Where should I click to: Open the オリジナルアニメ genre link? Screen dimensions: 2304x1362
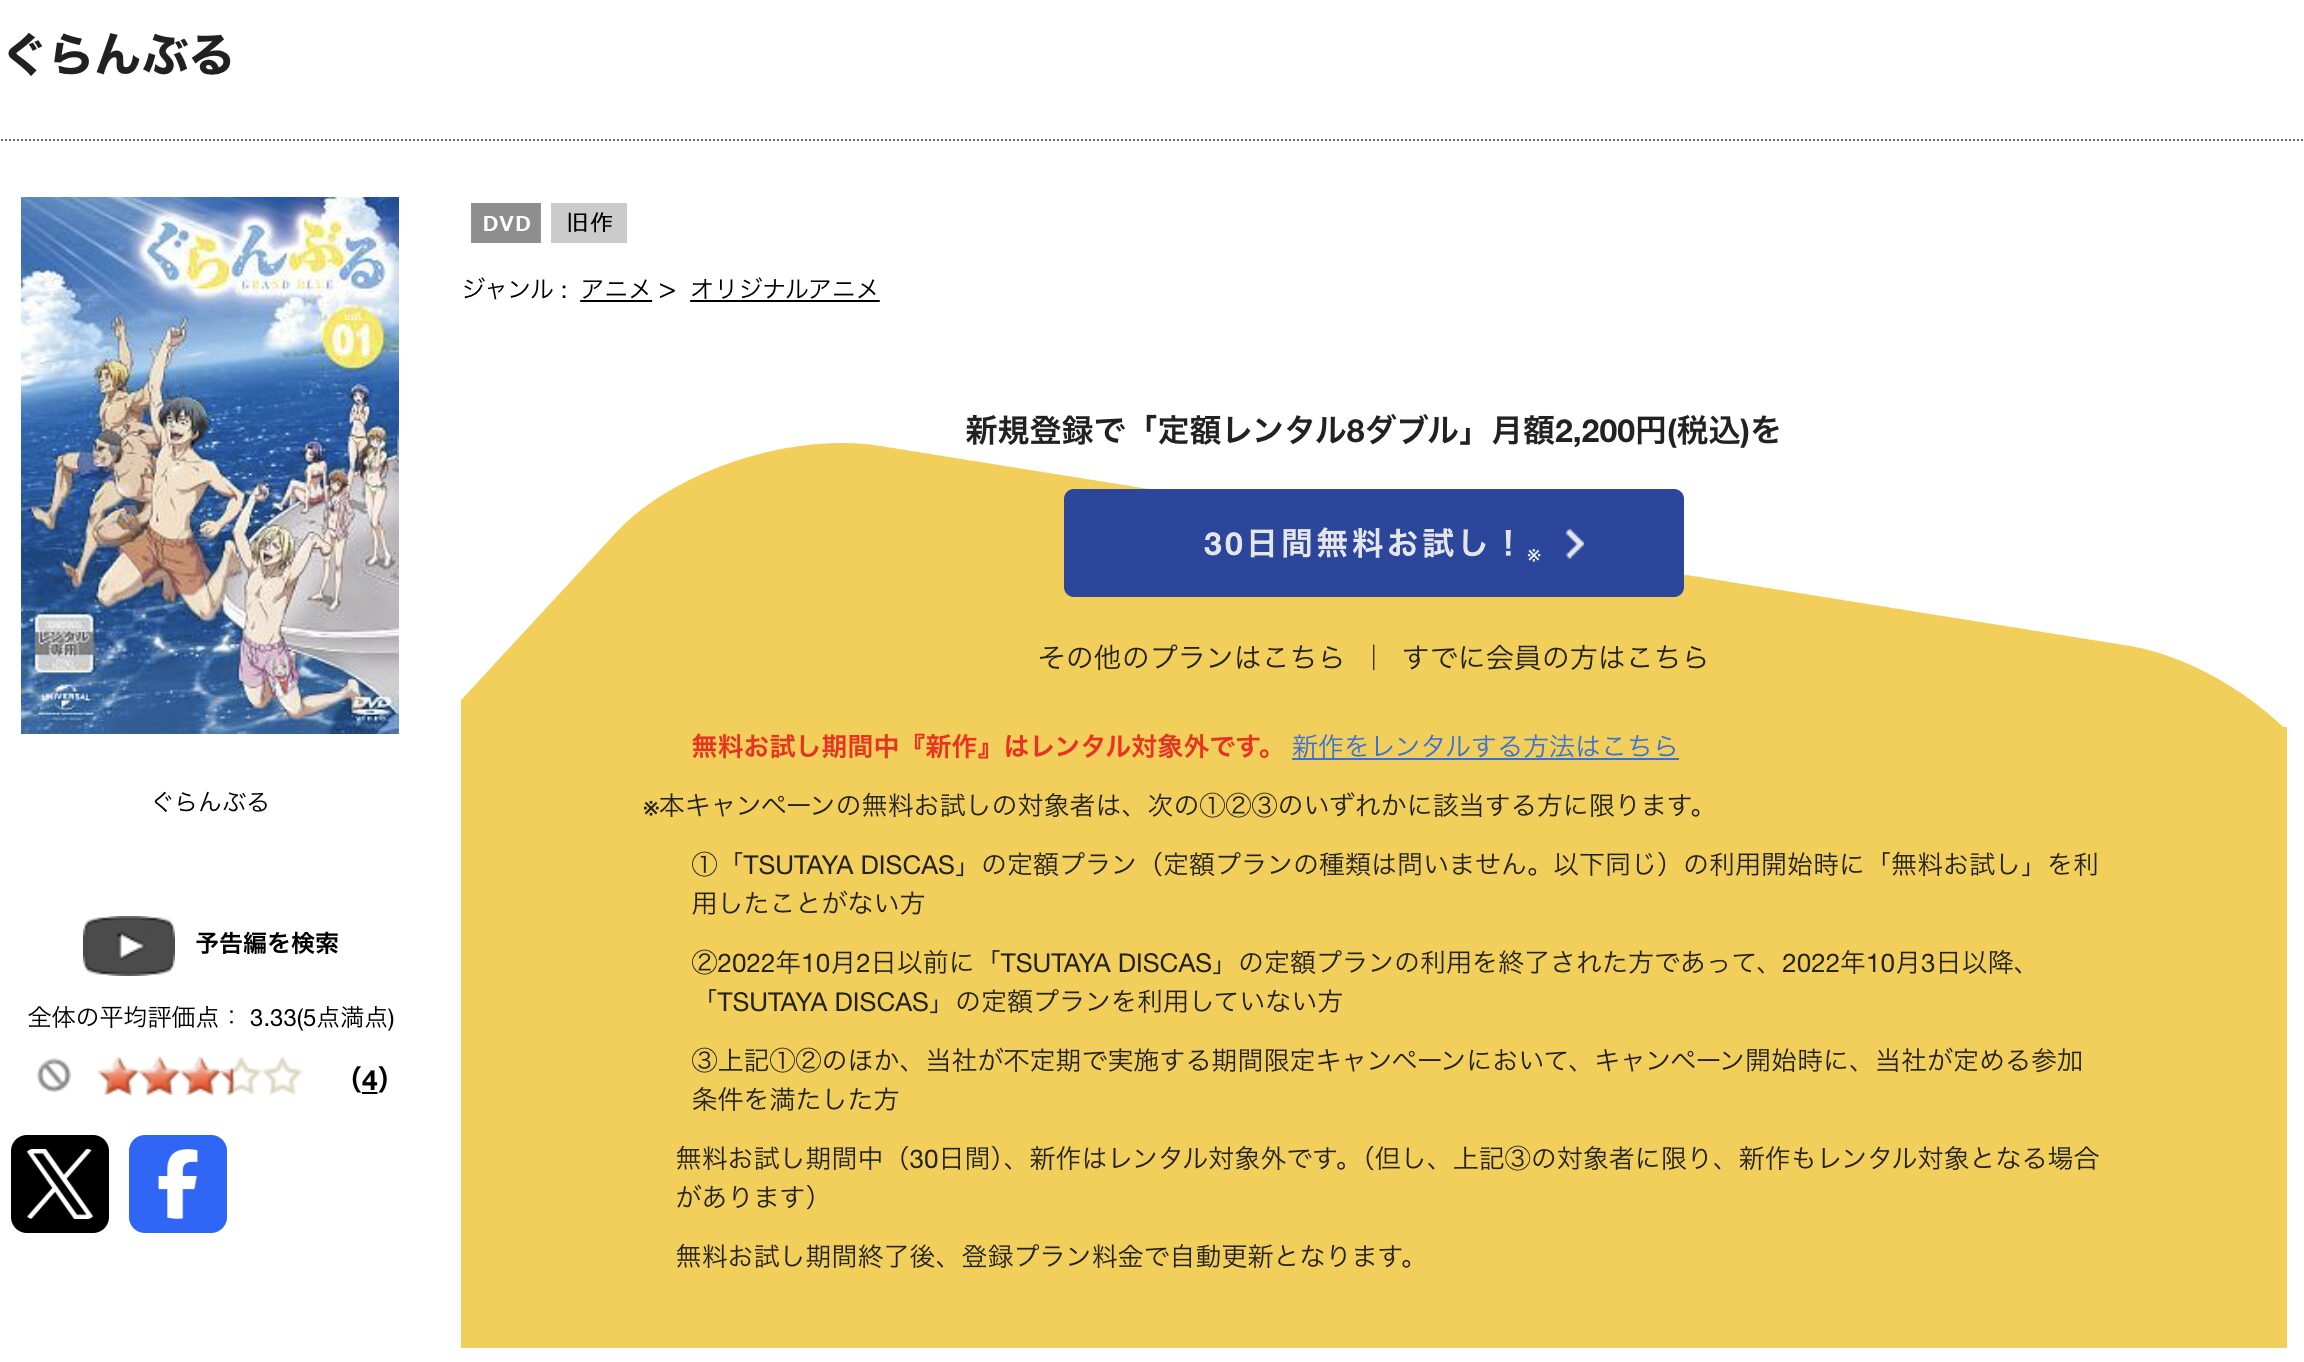pos(784,289)
